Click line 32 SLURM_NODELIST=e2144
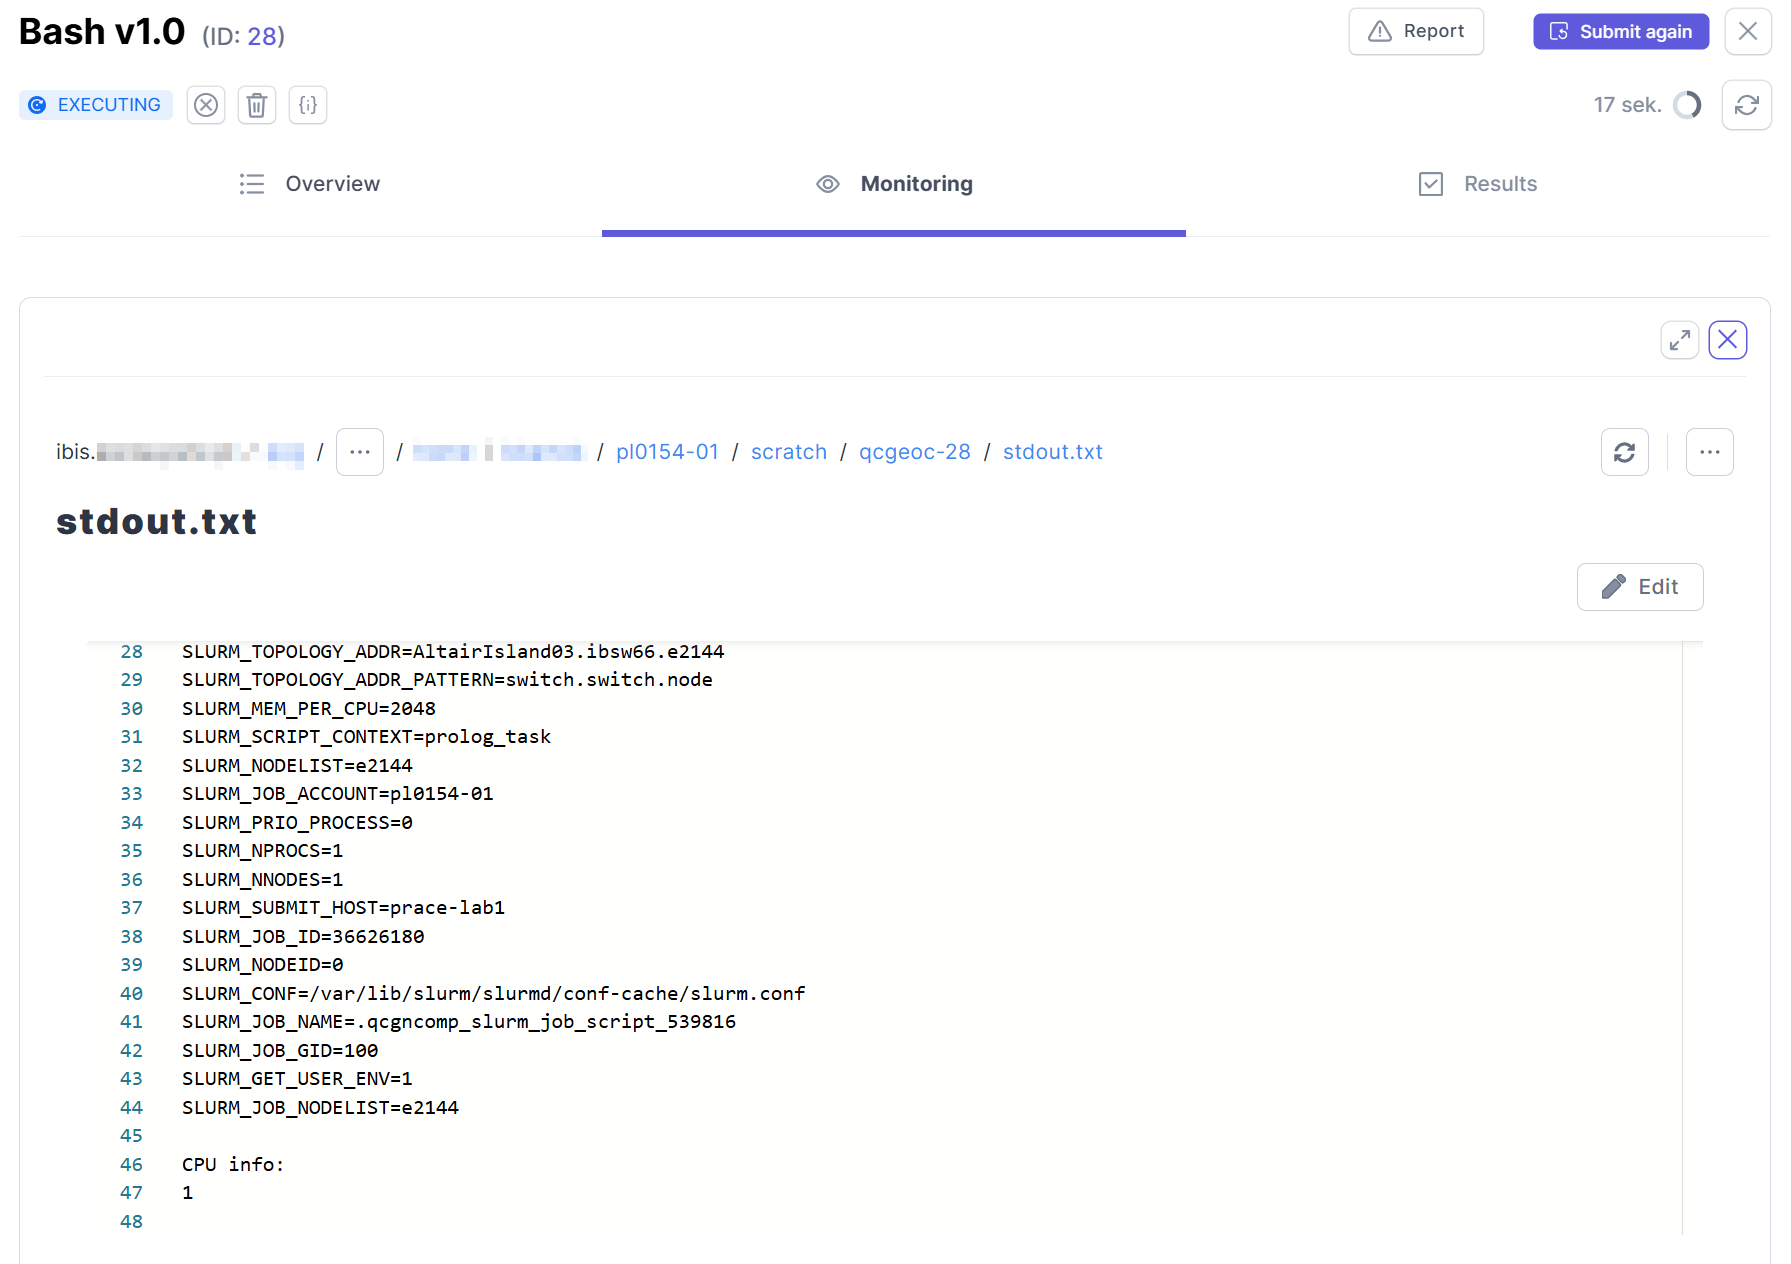 [297, 766]
